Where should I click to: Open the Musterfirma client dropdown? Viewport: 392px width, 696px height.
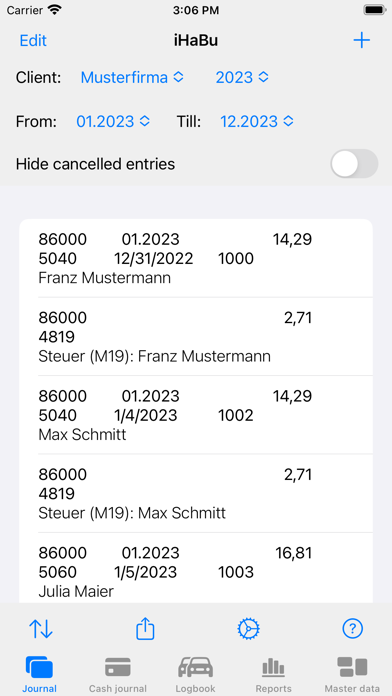pyautogui.click(x=132, y=78)
